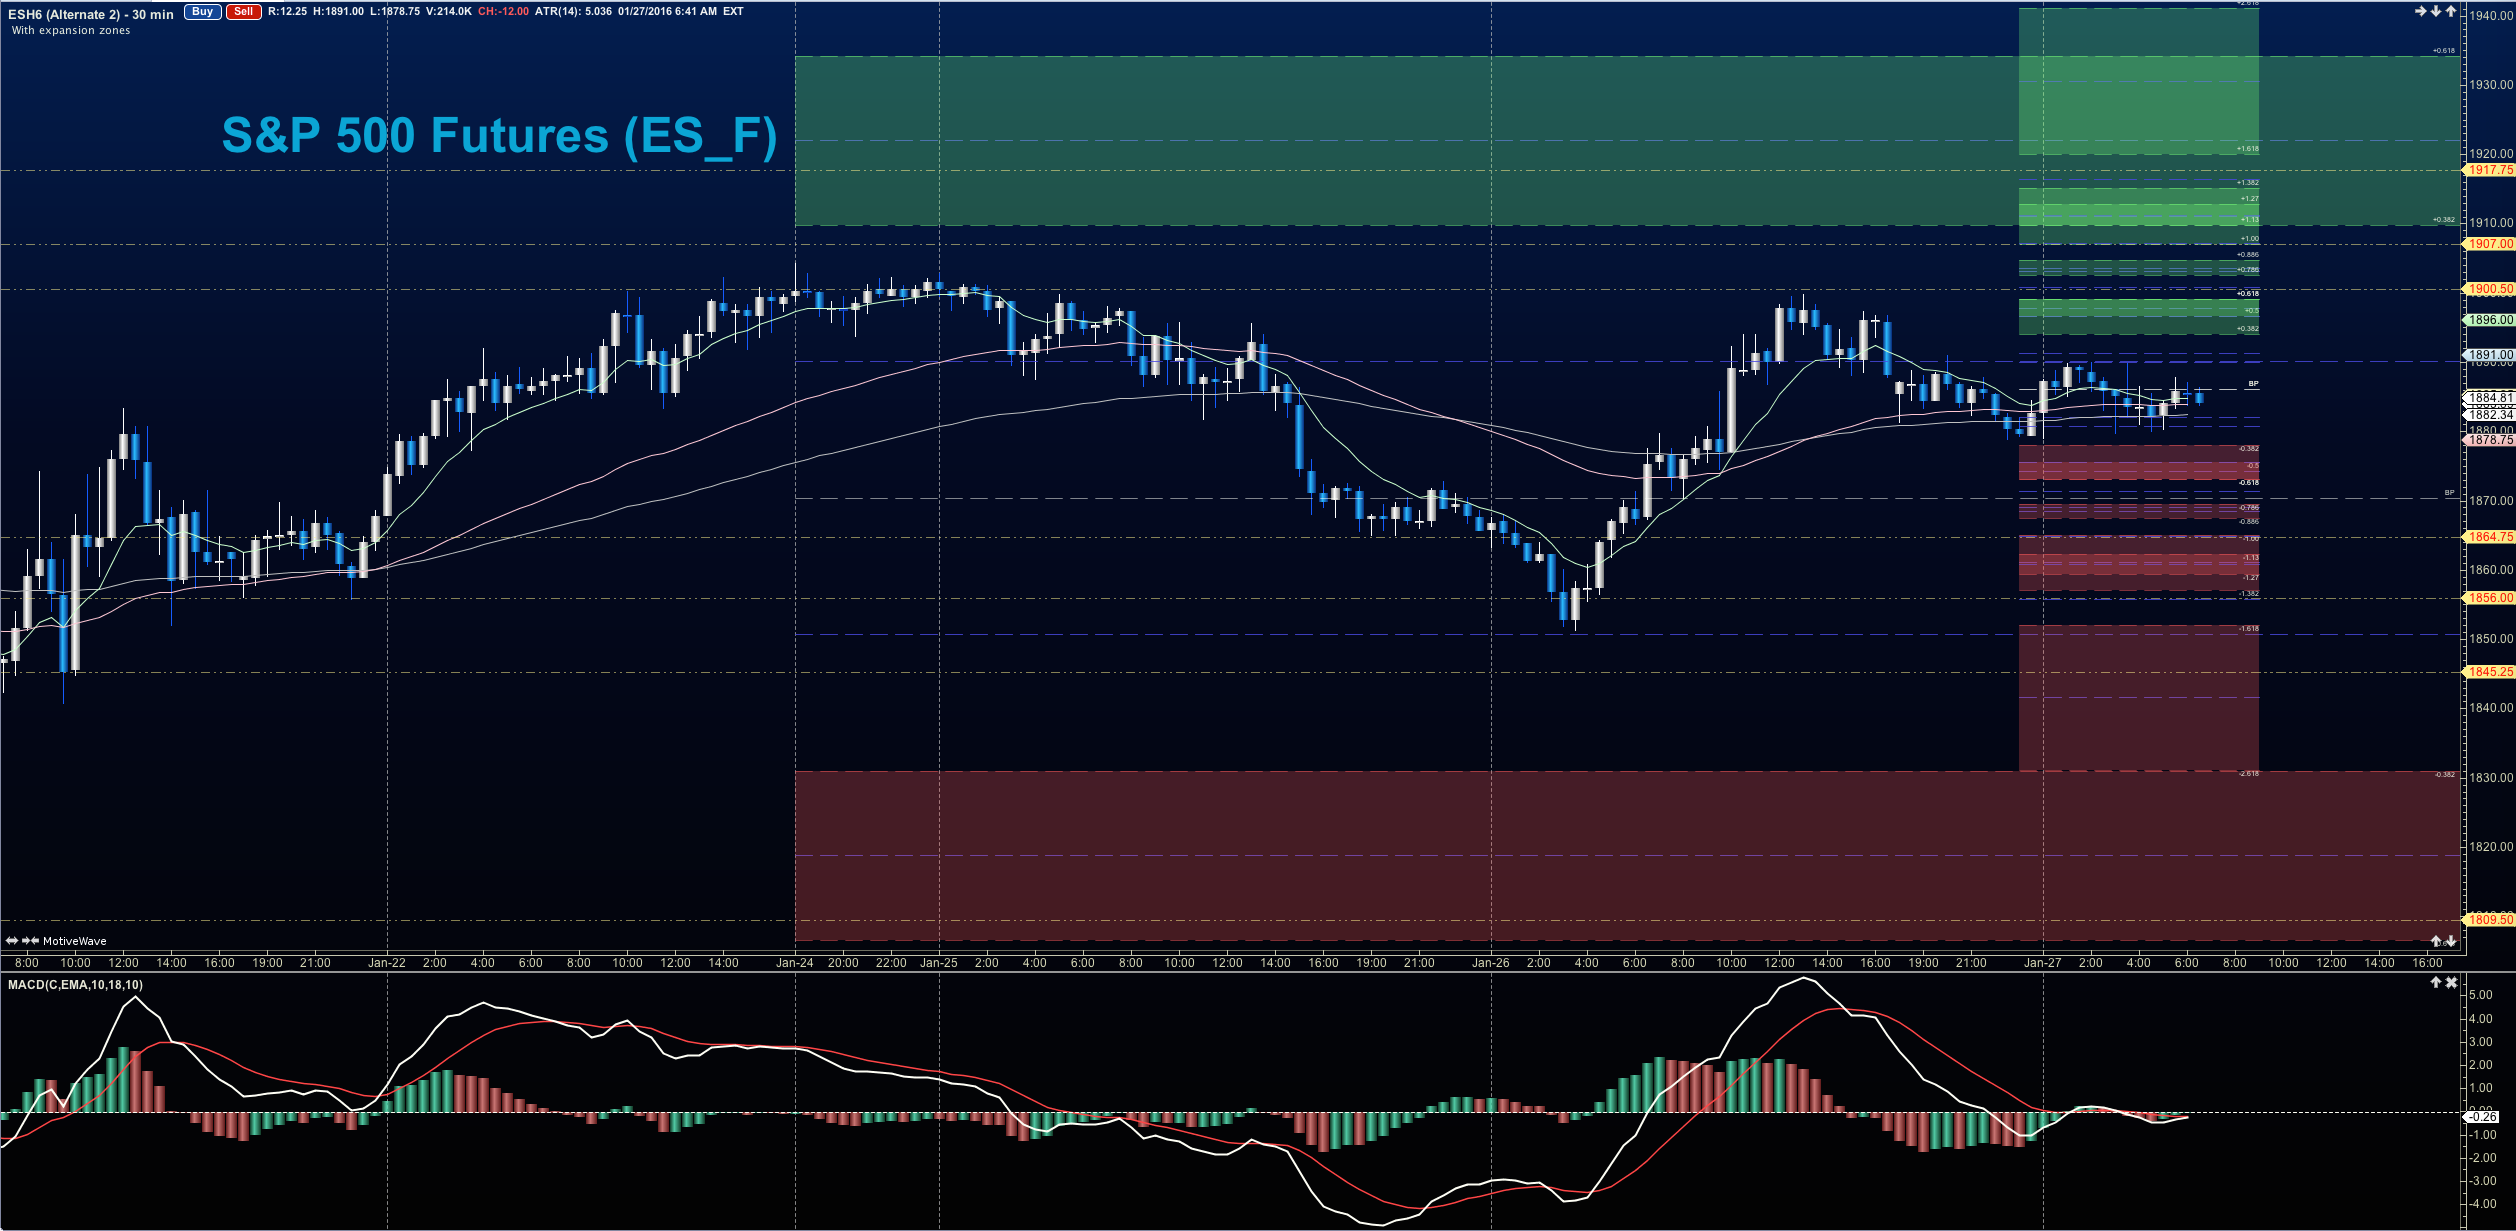Click the 1896.00 green price tag
Viewport: 2516px width, 1231px height.
(x=2490, y=320)
